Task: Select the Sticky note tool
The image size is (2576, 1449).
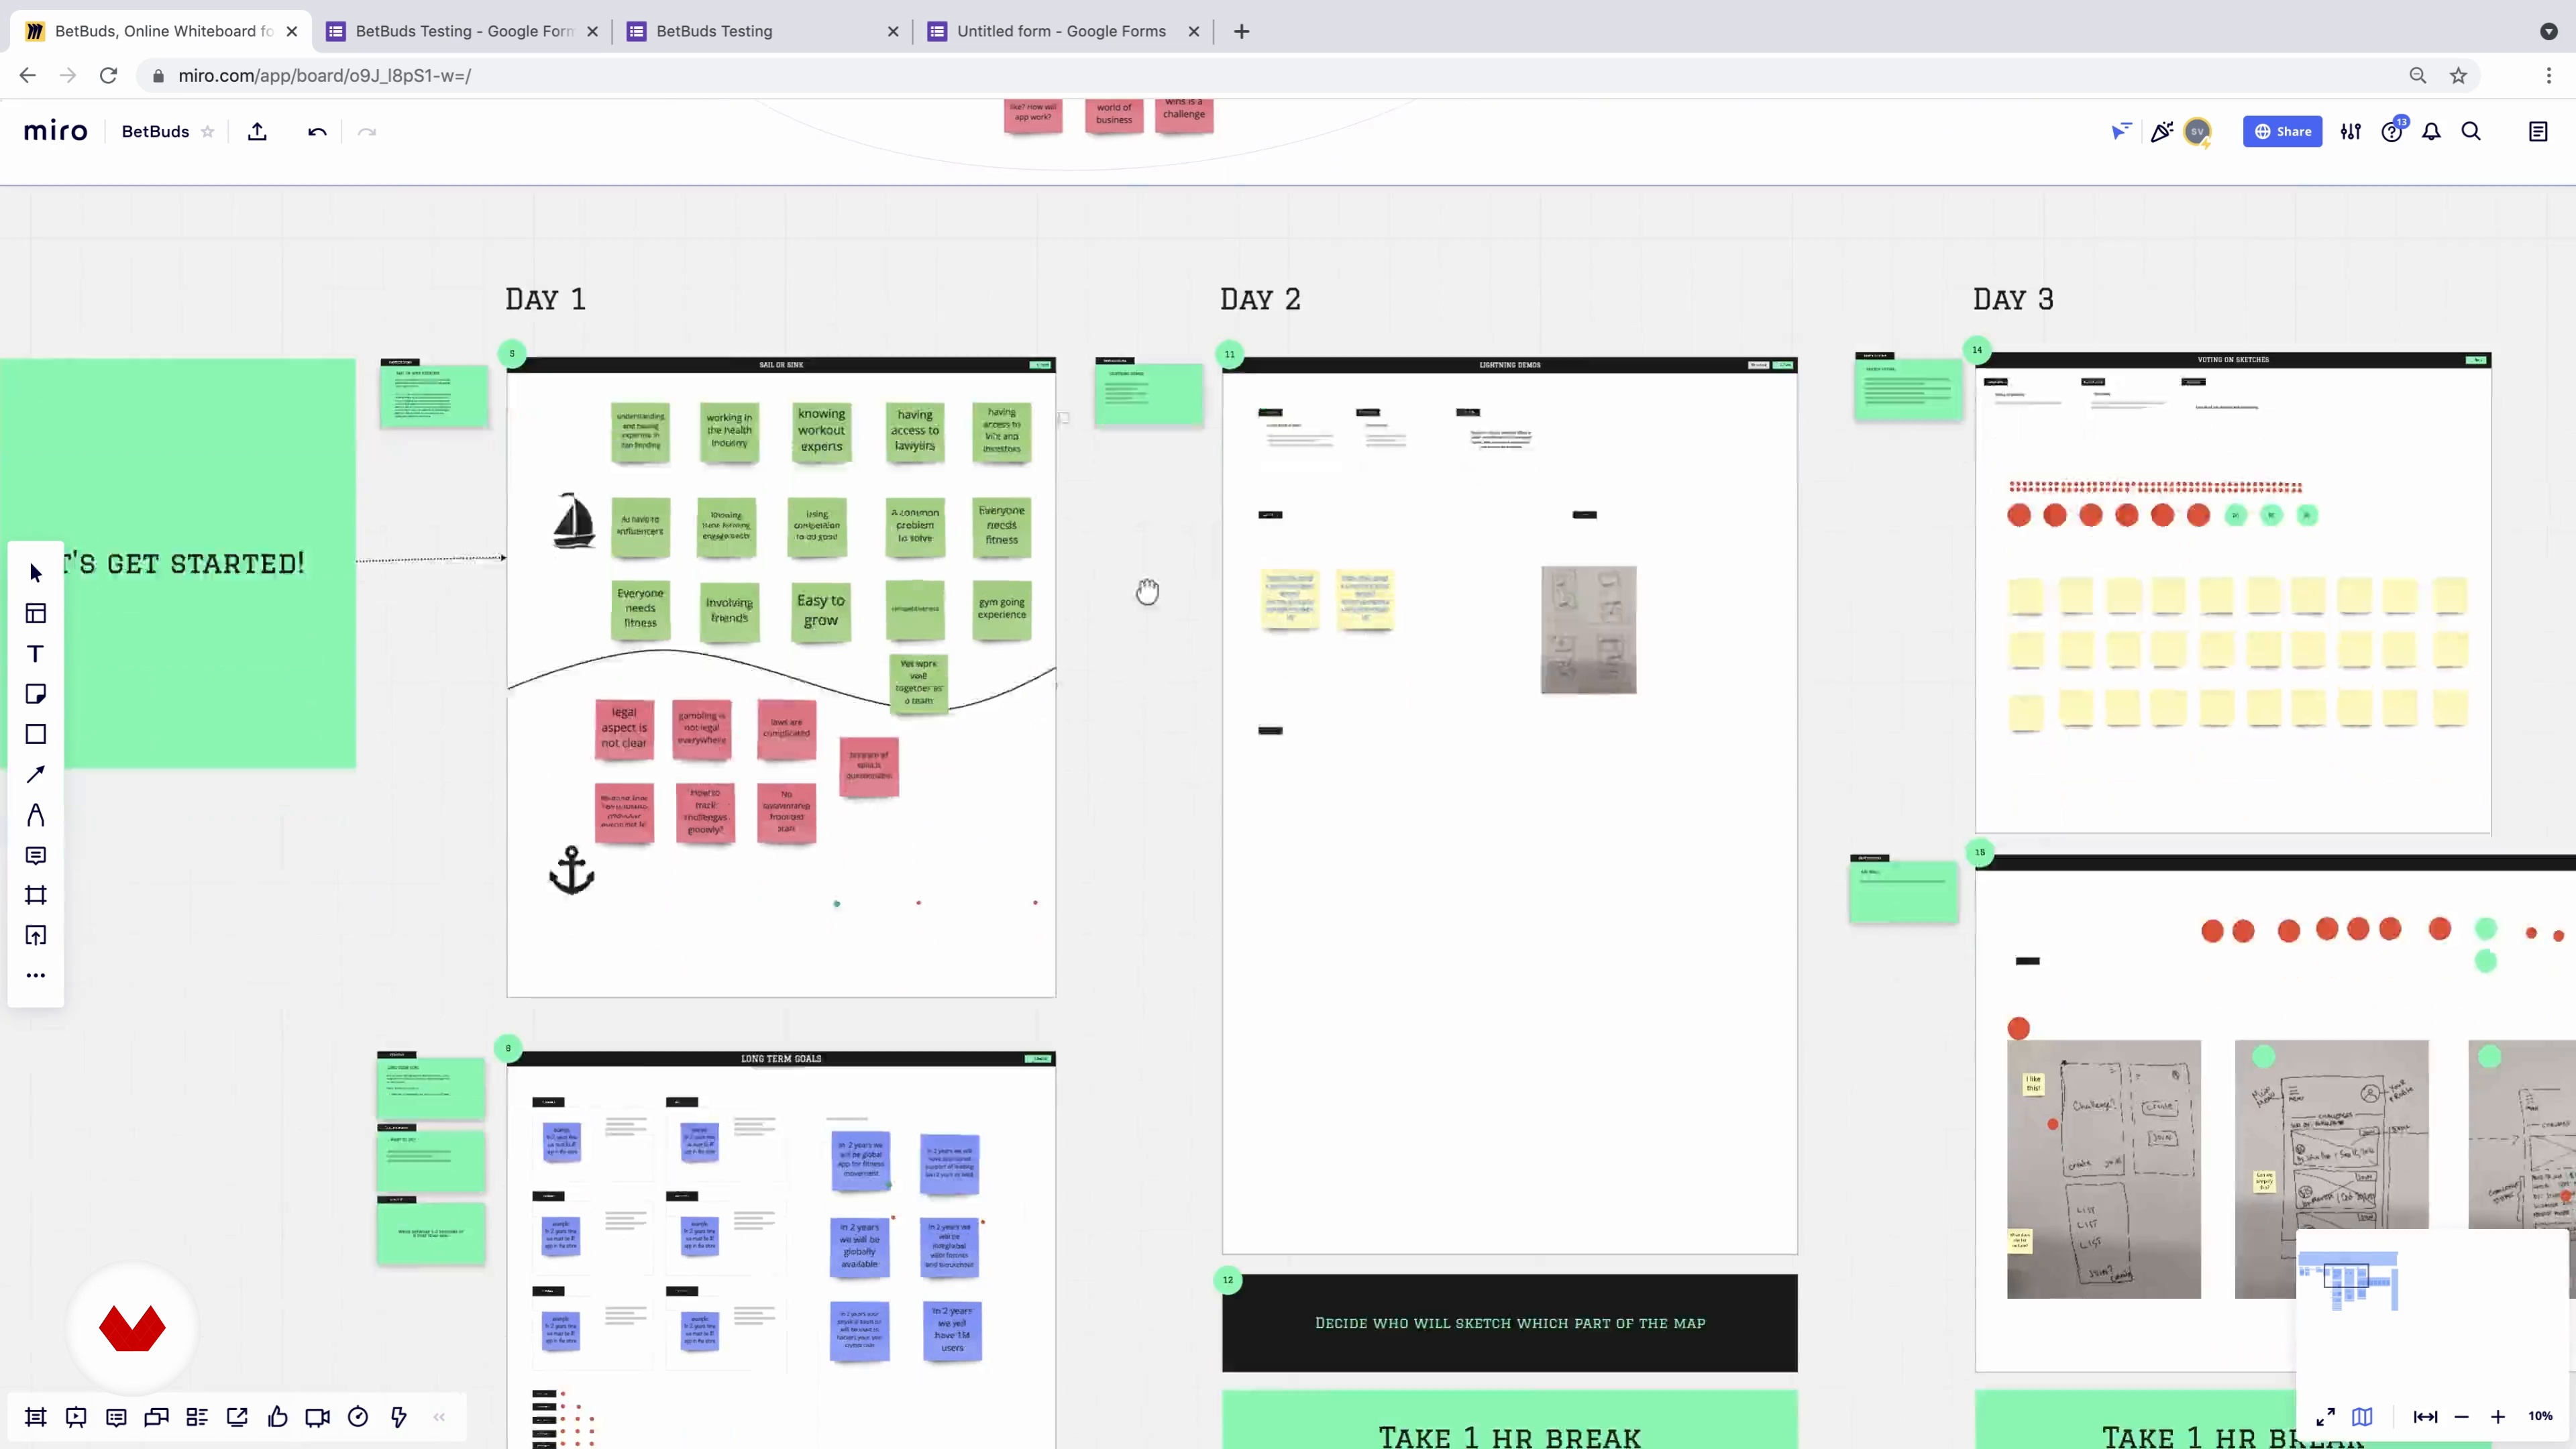Action: coord(36,694)
